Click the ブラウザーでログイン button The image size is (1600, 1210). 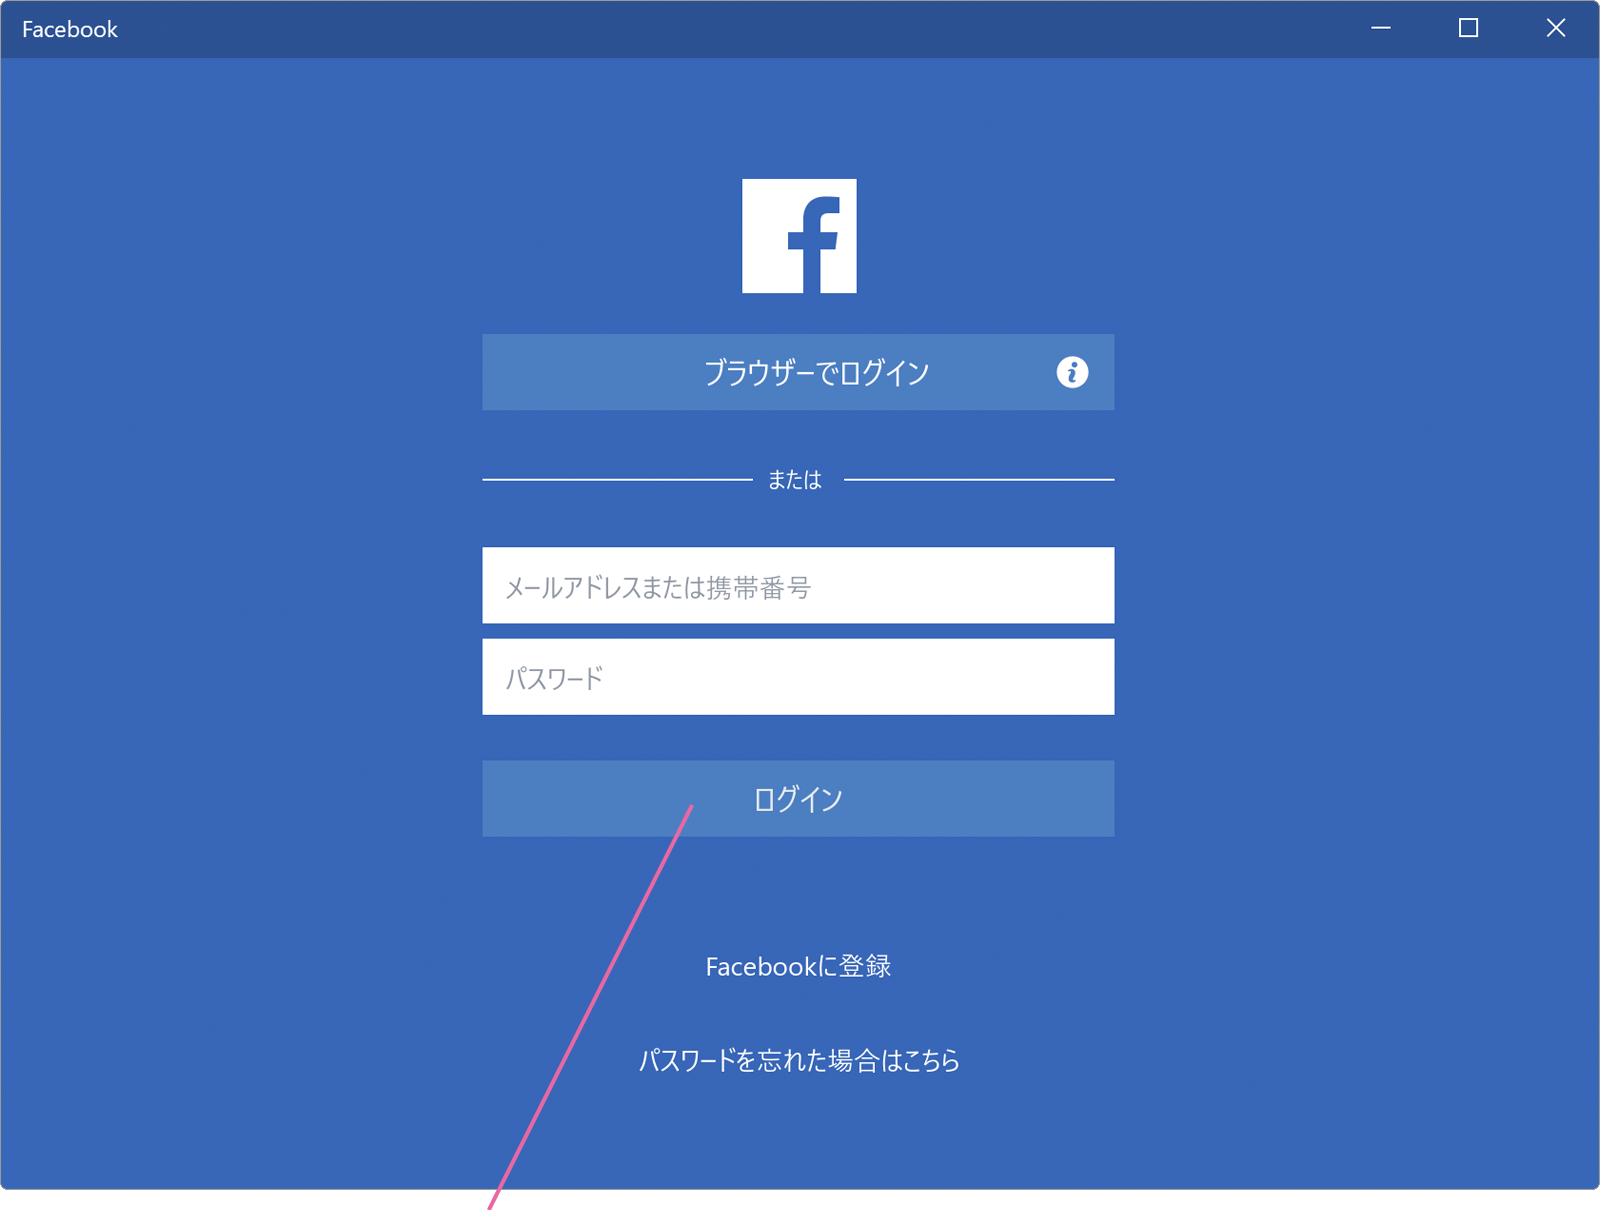(x=798, y=372)
